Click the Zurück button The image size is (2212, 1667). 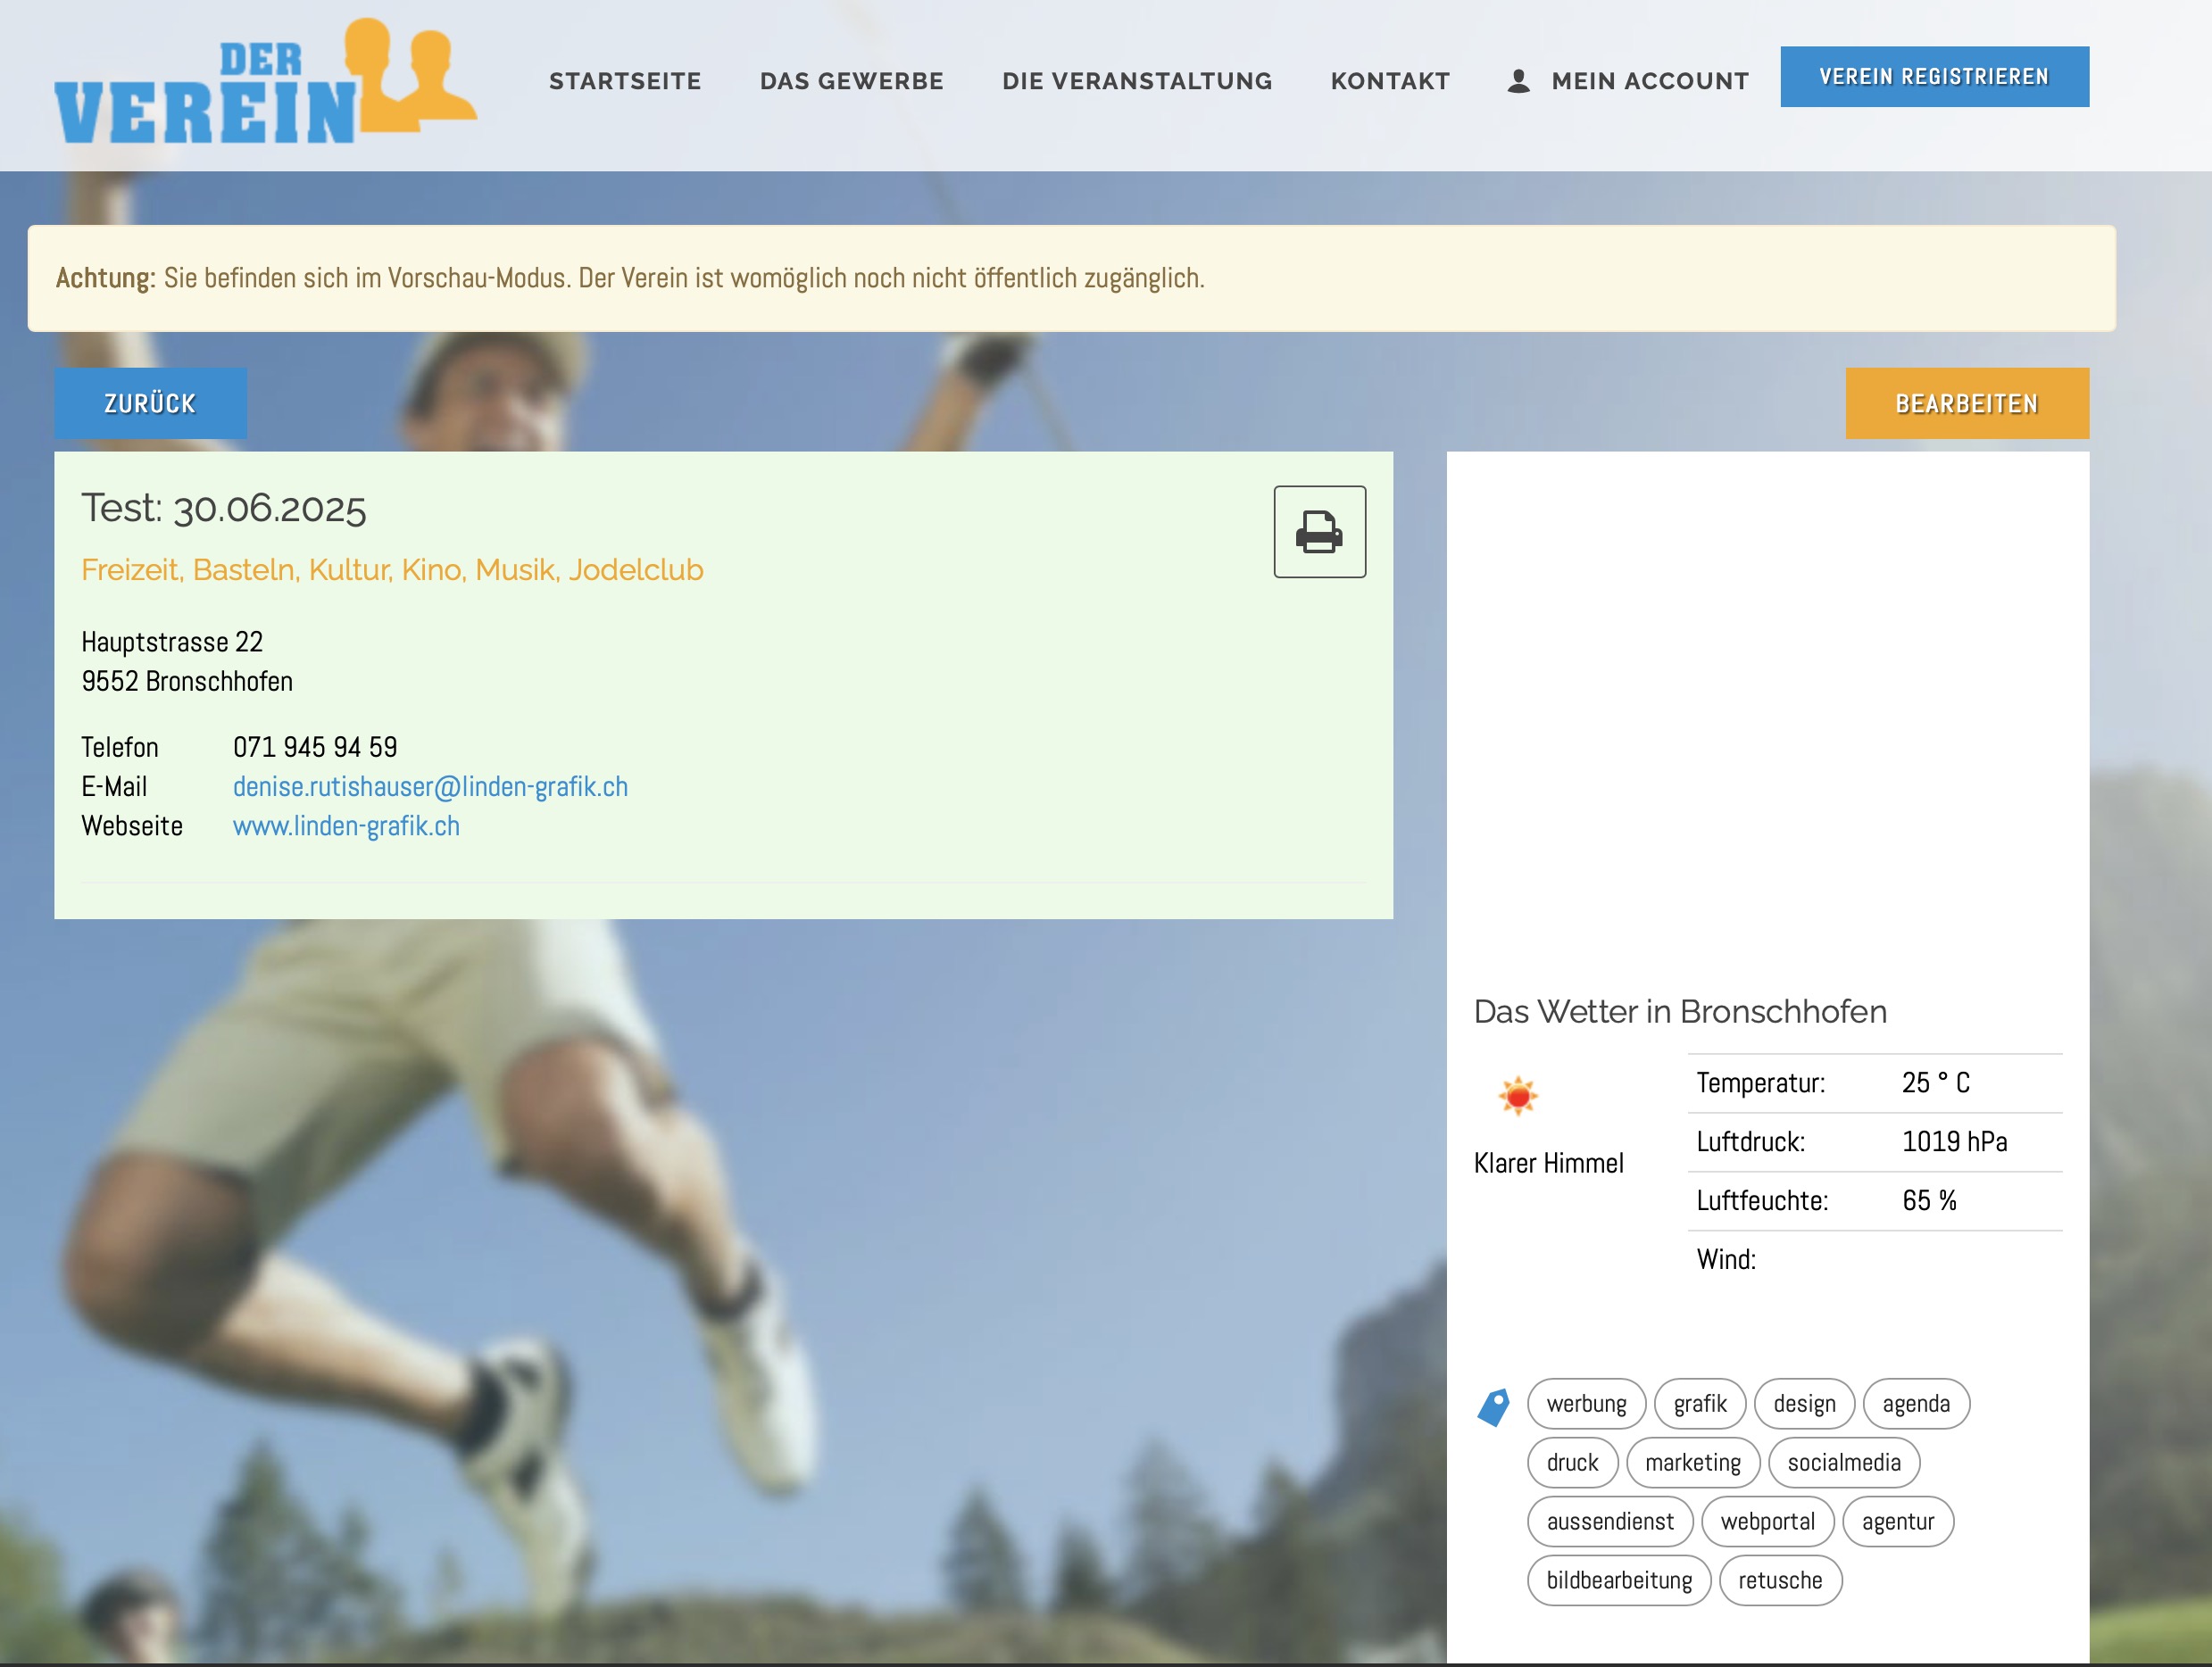pyautogui.click(x=150, y=403)
